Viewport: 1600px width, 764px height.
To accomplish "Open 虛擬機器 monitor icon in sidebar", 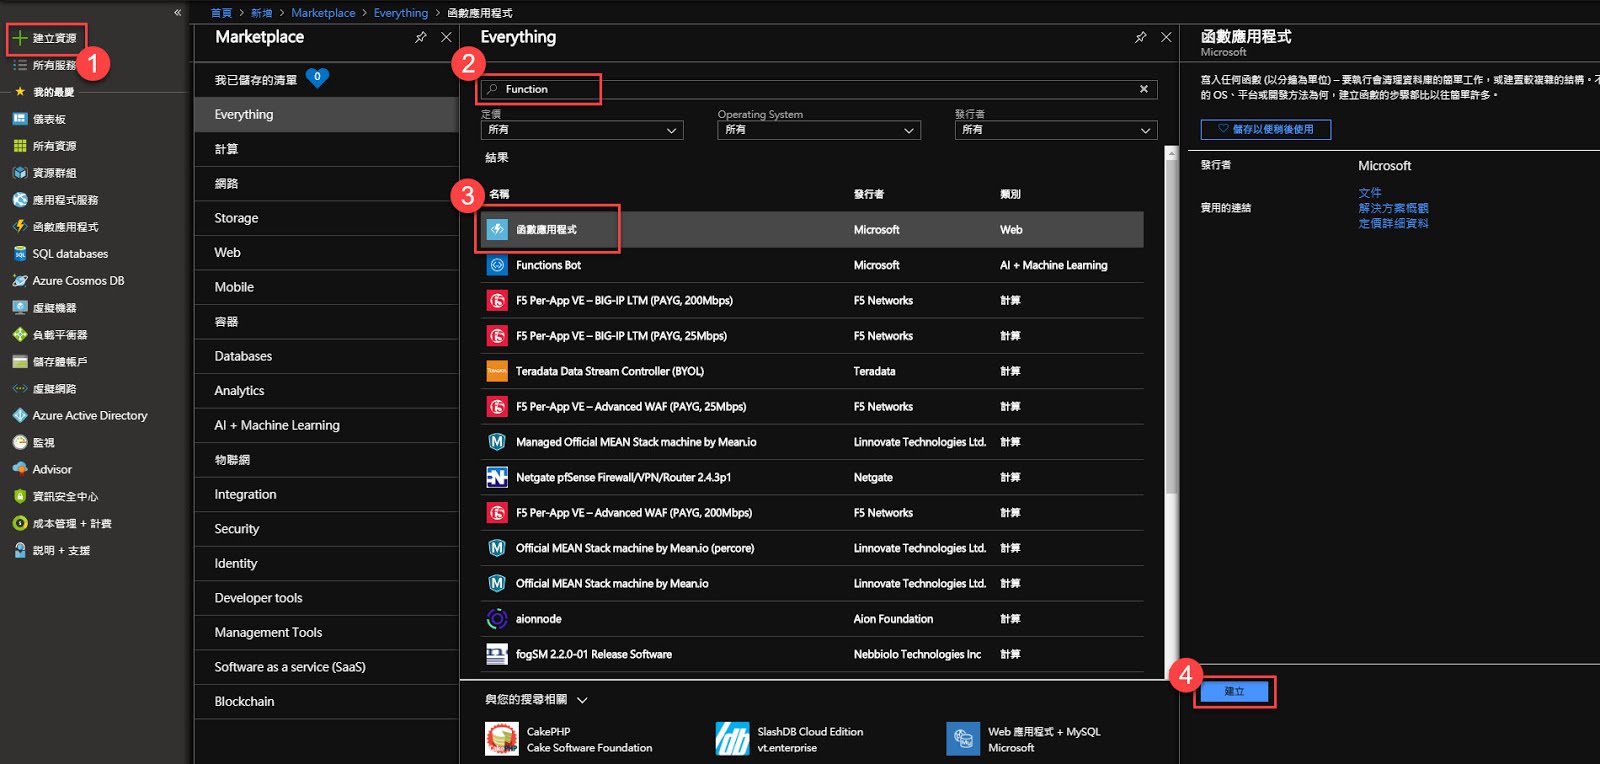I will point(19,308).
